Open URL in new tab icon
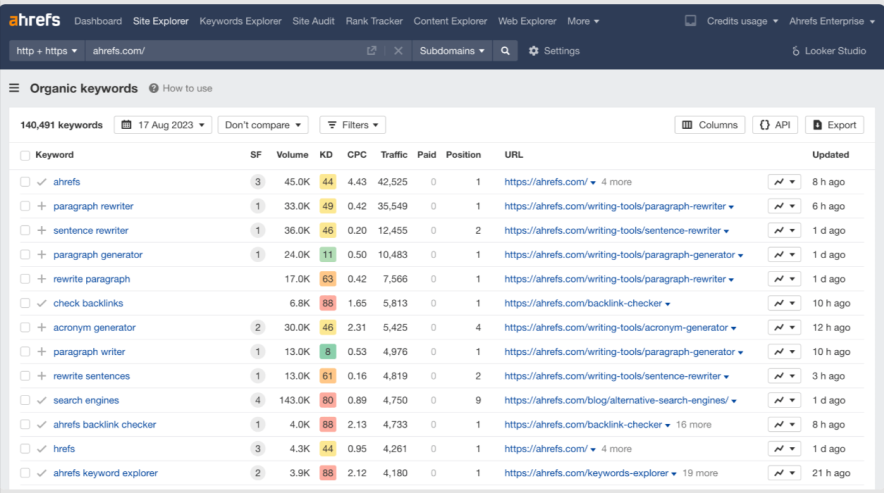The image size is (884, 493). tap(372, 51)
